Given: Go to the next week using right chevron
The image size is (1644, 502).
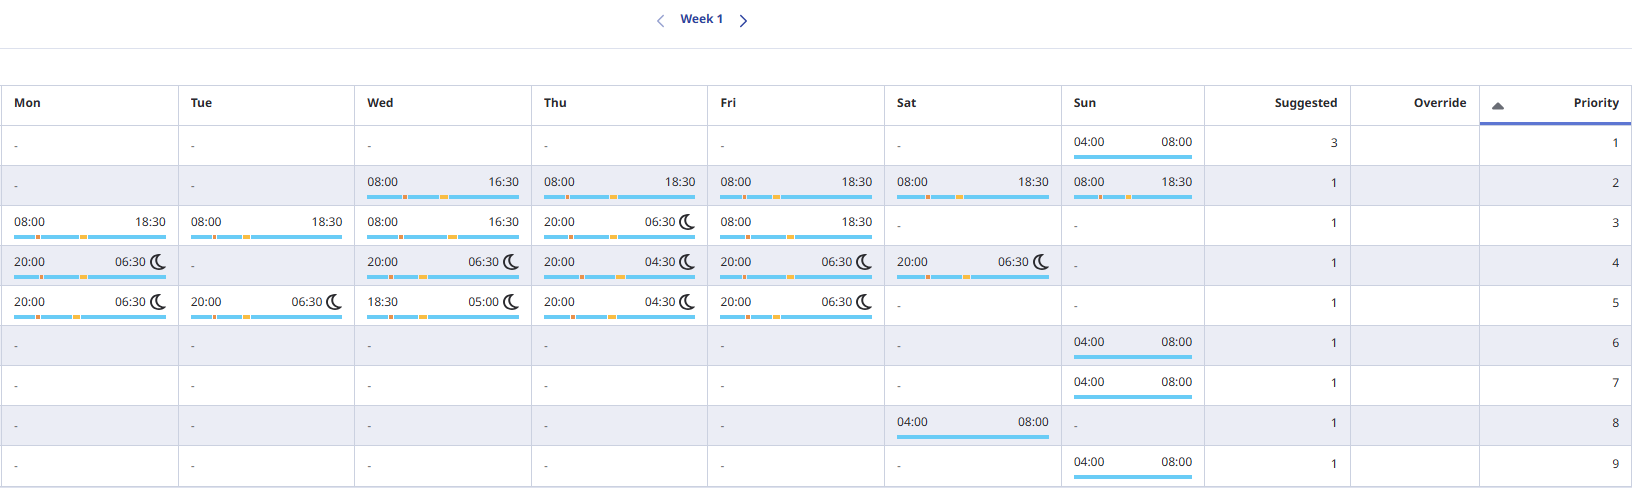Looking at the screenshot, I should (x=743, y=20).
